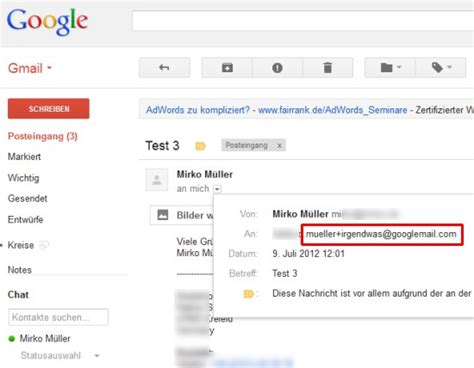Screen dimensions: 474x368
Task: Open Posteingang (3) folder
Action: coord(43,136)
